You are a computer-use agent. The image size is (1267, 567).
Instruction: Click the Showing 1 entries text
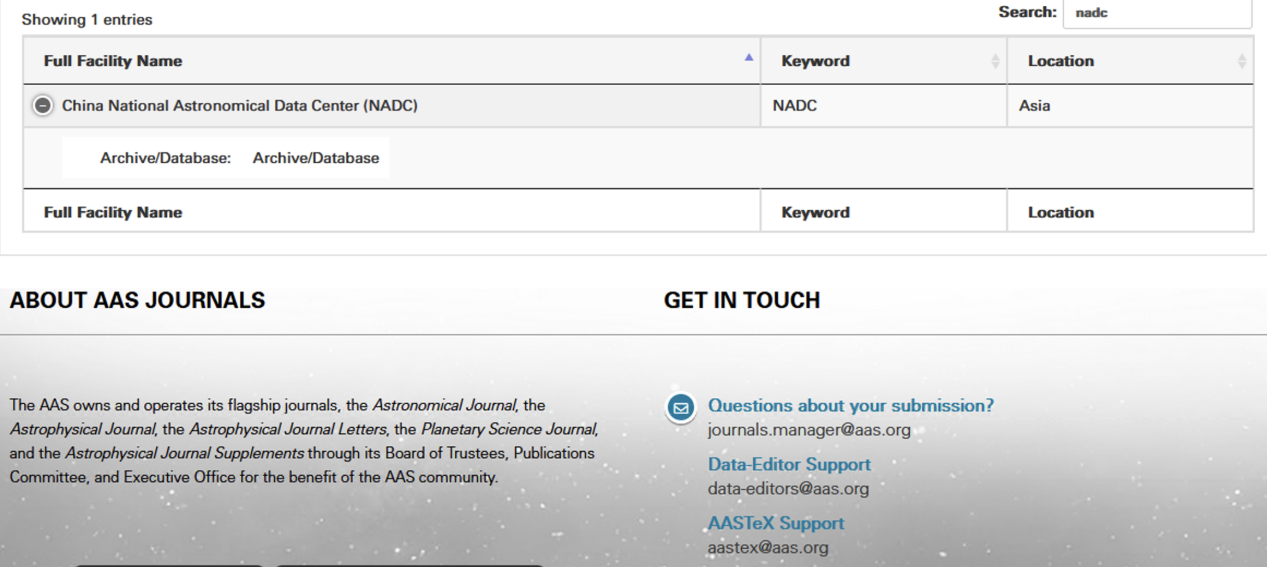pos(87,19)
